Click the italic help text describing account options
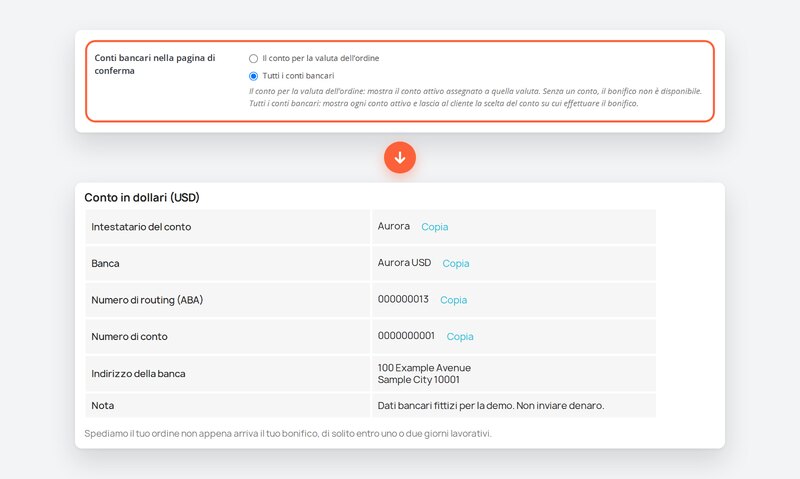 coord(476,97)
